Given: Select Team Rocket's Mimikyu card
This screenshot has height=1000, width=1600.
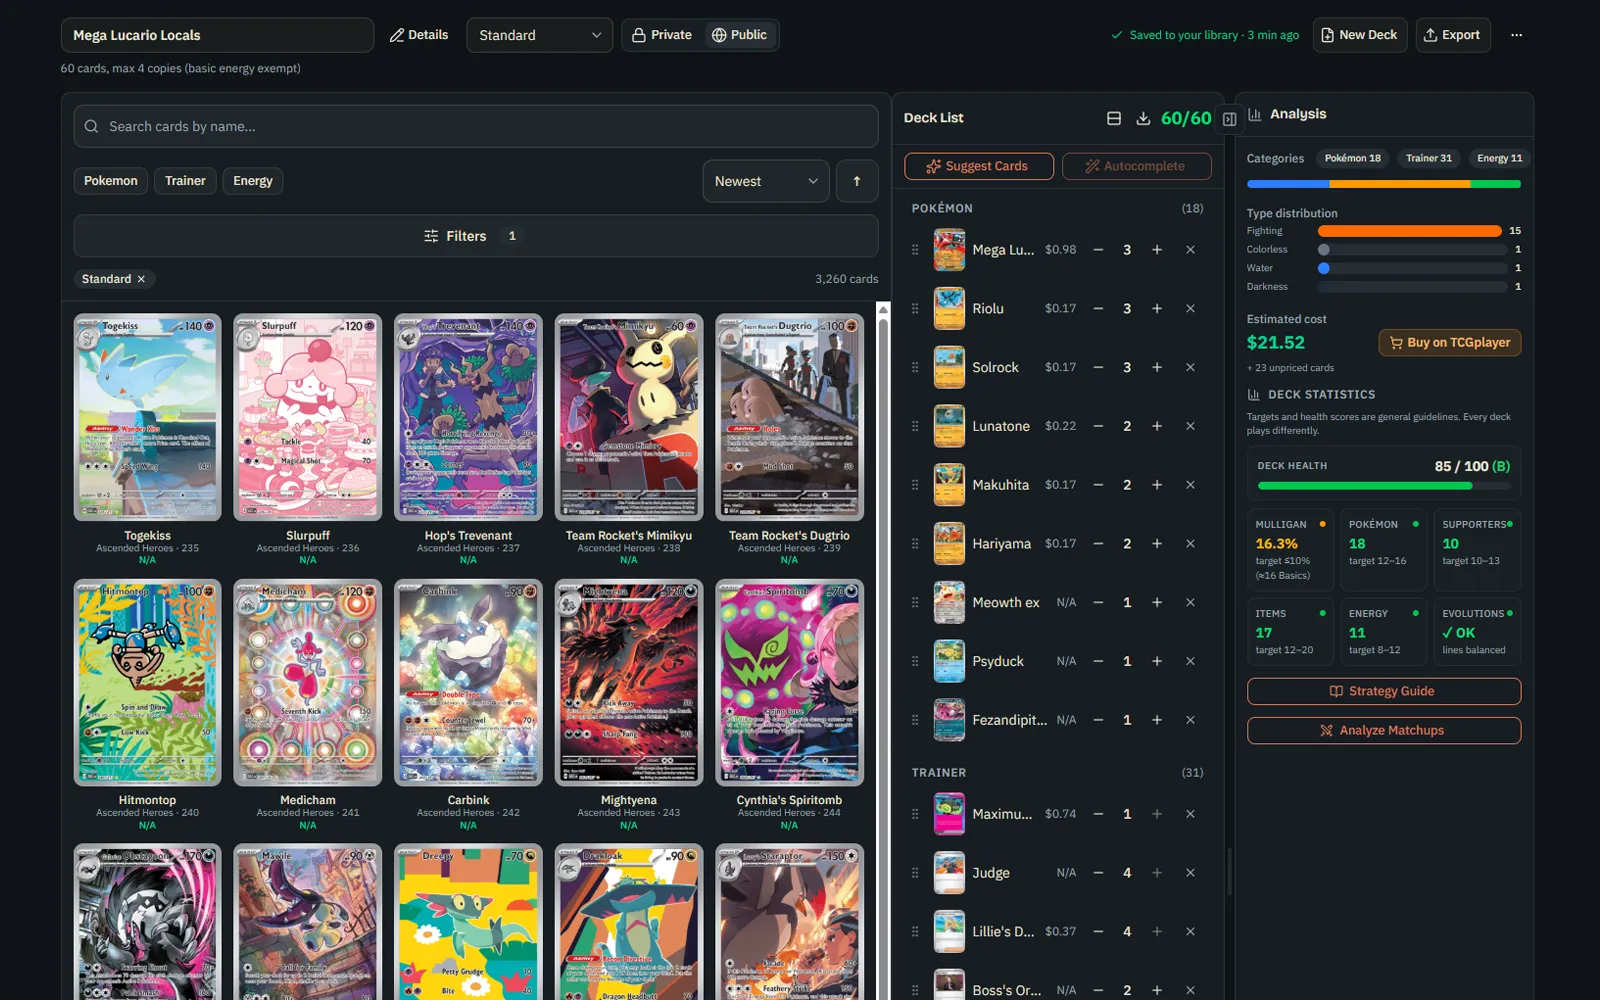Looking at the screenshot, I should point(629,418).
